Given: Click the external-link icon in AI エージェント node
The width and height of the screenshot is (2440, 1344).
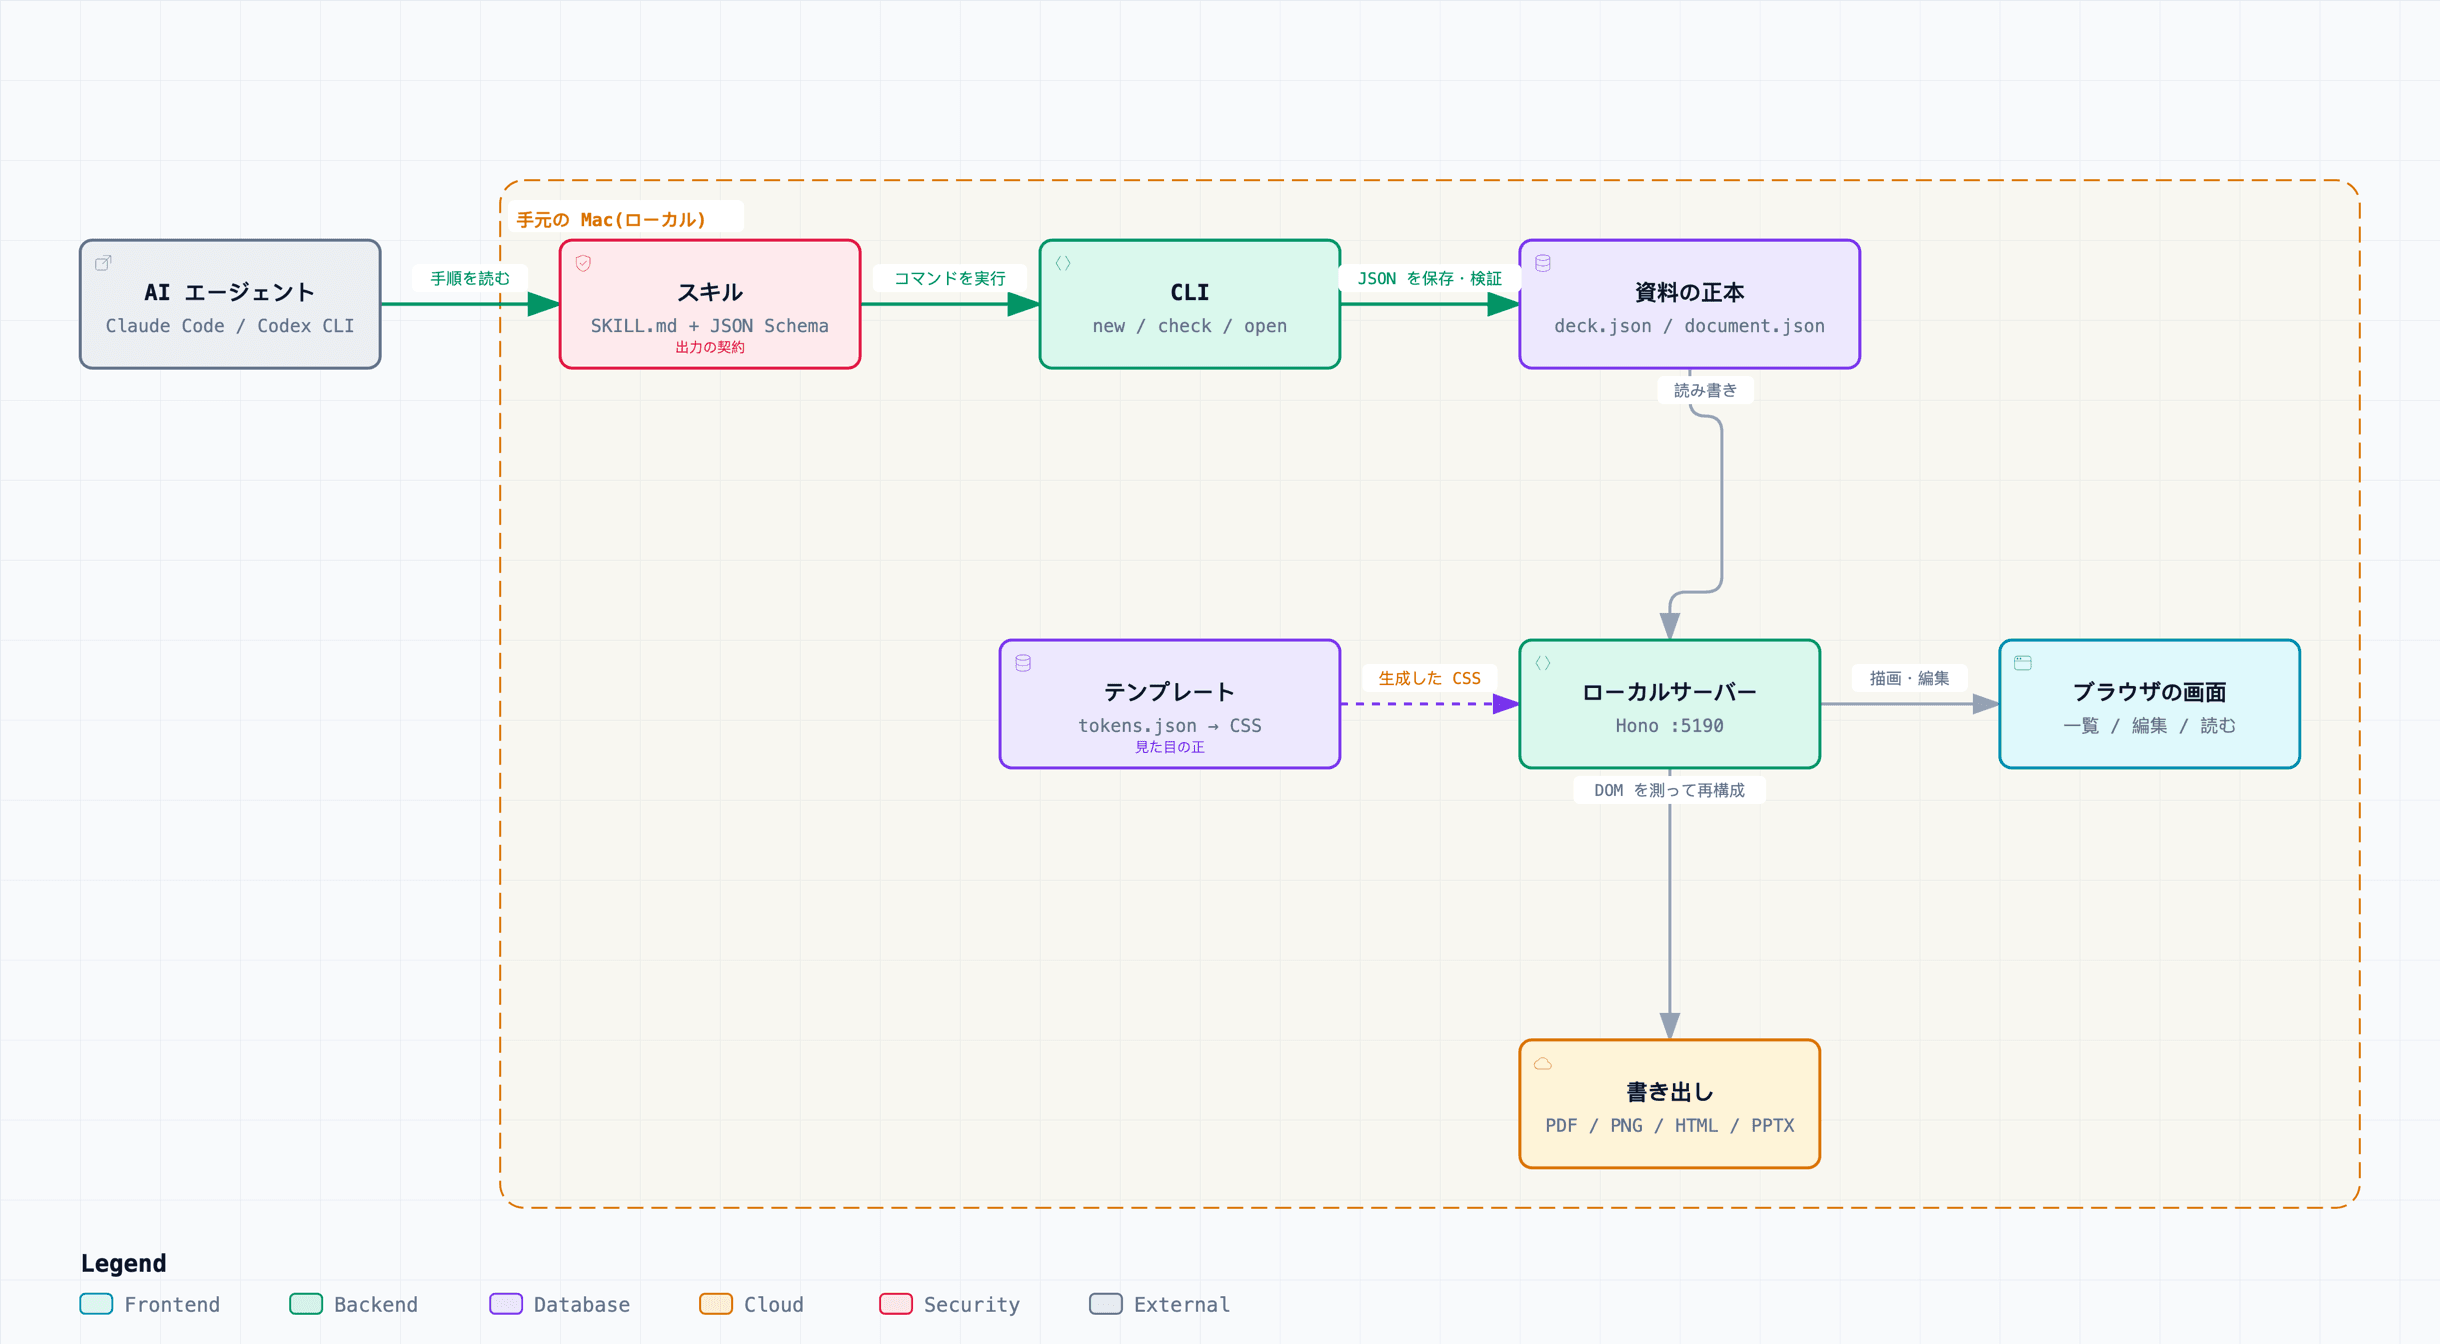Looking at the screenshot, I should point(103,263).
